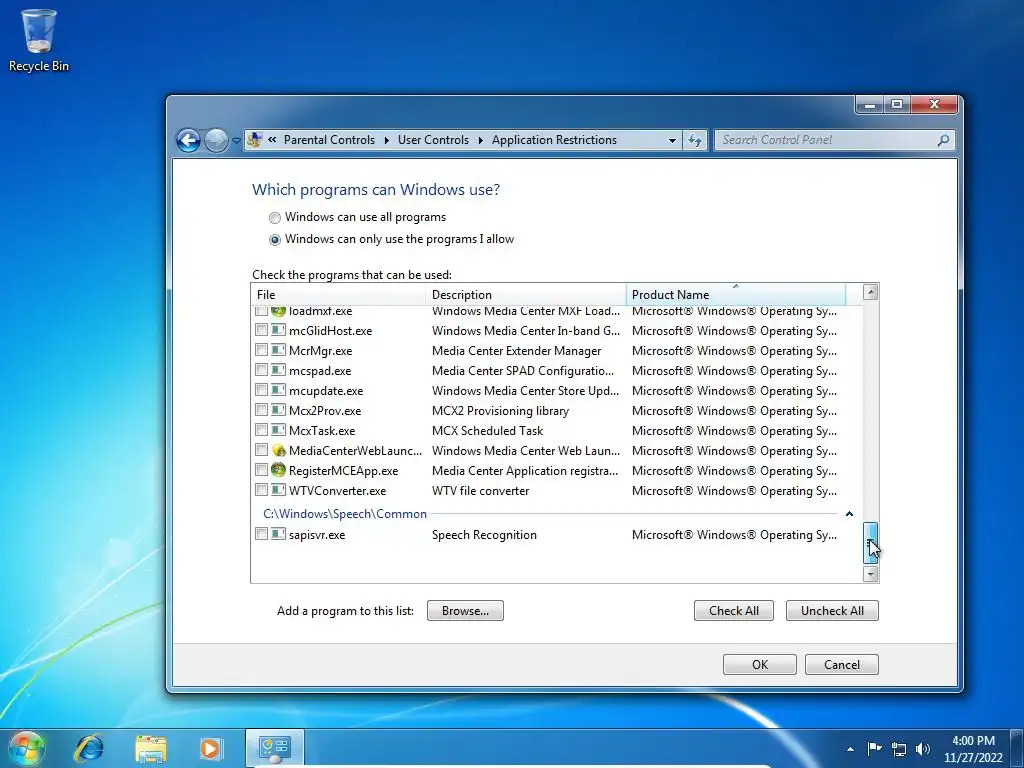Image resolution: width=1024 pixels, height=768 pixels.
Task: Click the list scroll down arrow
Action: [870, 574]
